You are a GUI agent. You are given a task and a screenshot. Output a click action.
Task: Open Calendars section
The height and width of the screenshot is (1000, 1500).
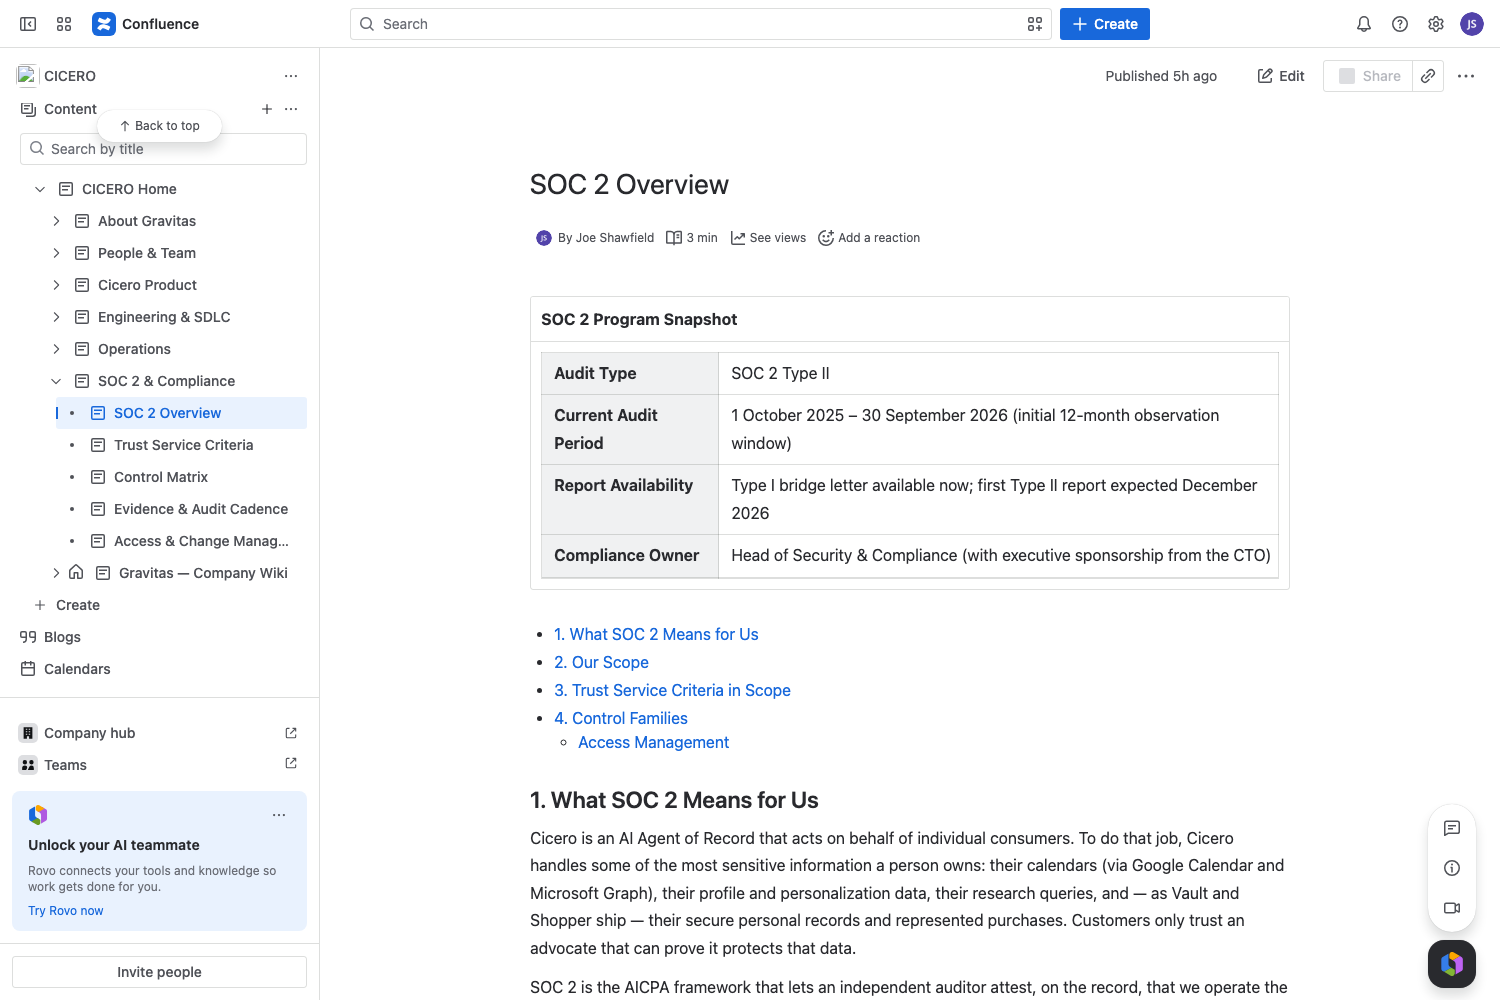tap(77, 669)
